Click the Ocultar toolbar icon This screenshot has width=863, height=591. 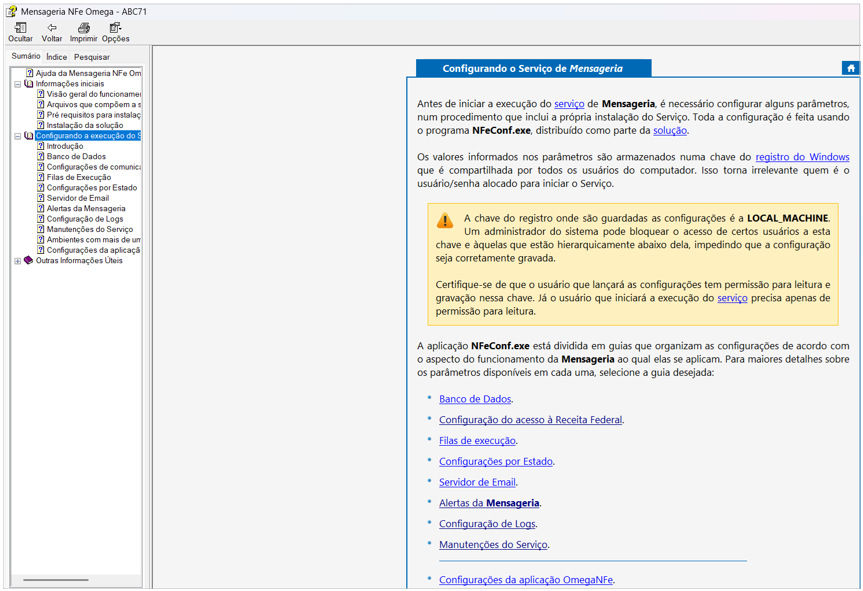pos(20,28)
